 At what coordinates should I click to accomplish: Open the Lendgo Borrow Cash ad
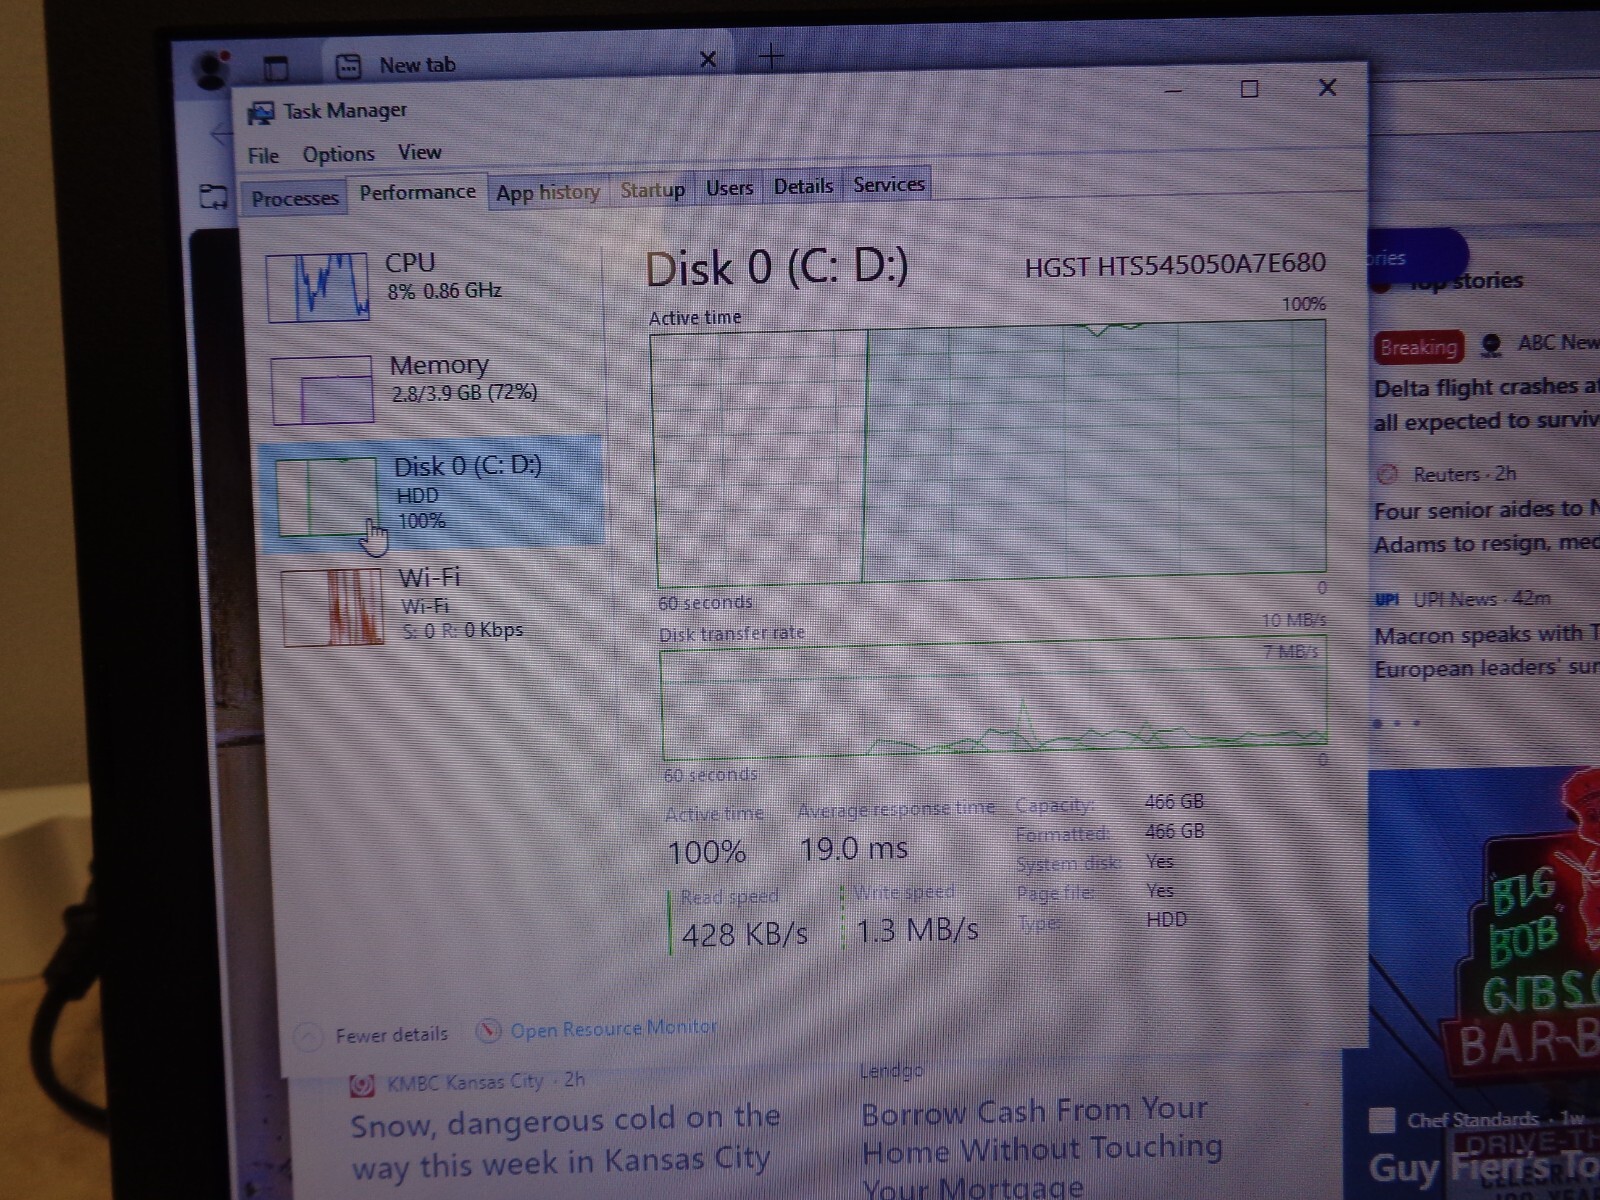(x=1042, y=1145)
